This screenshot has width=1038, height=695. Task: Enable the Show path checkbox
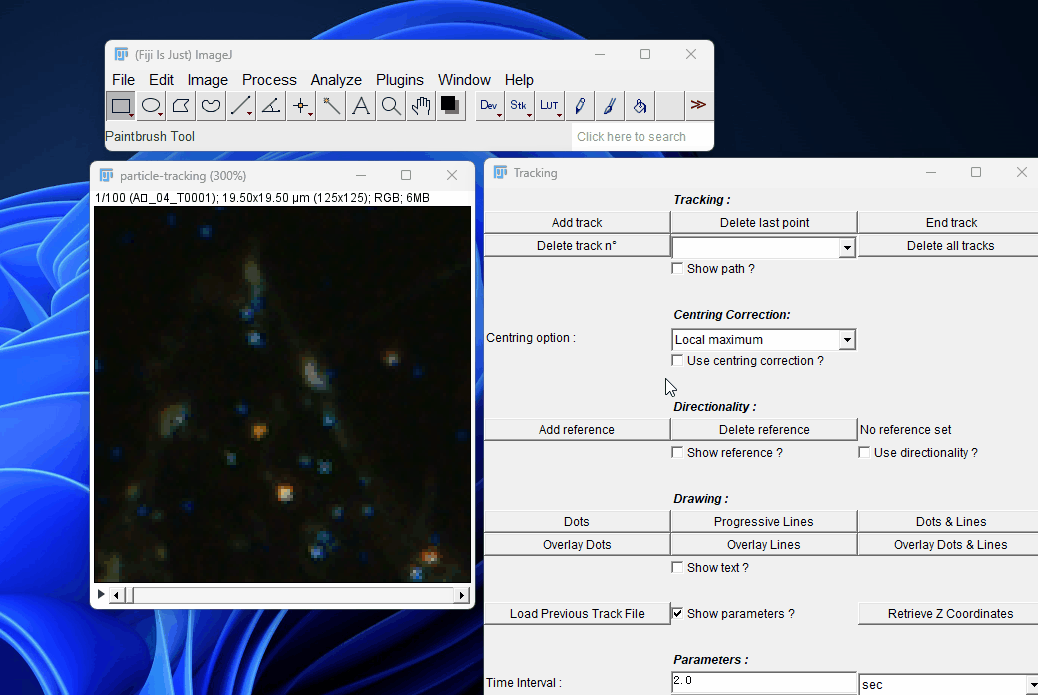click(x=677, y=269)
